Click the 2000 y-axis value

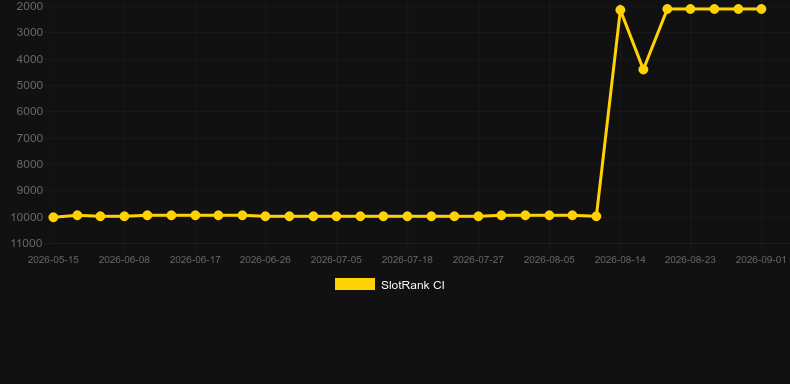point(30,6)
